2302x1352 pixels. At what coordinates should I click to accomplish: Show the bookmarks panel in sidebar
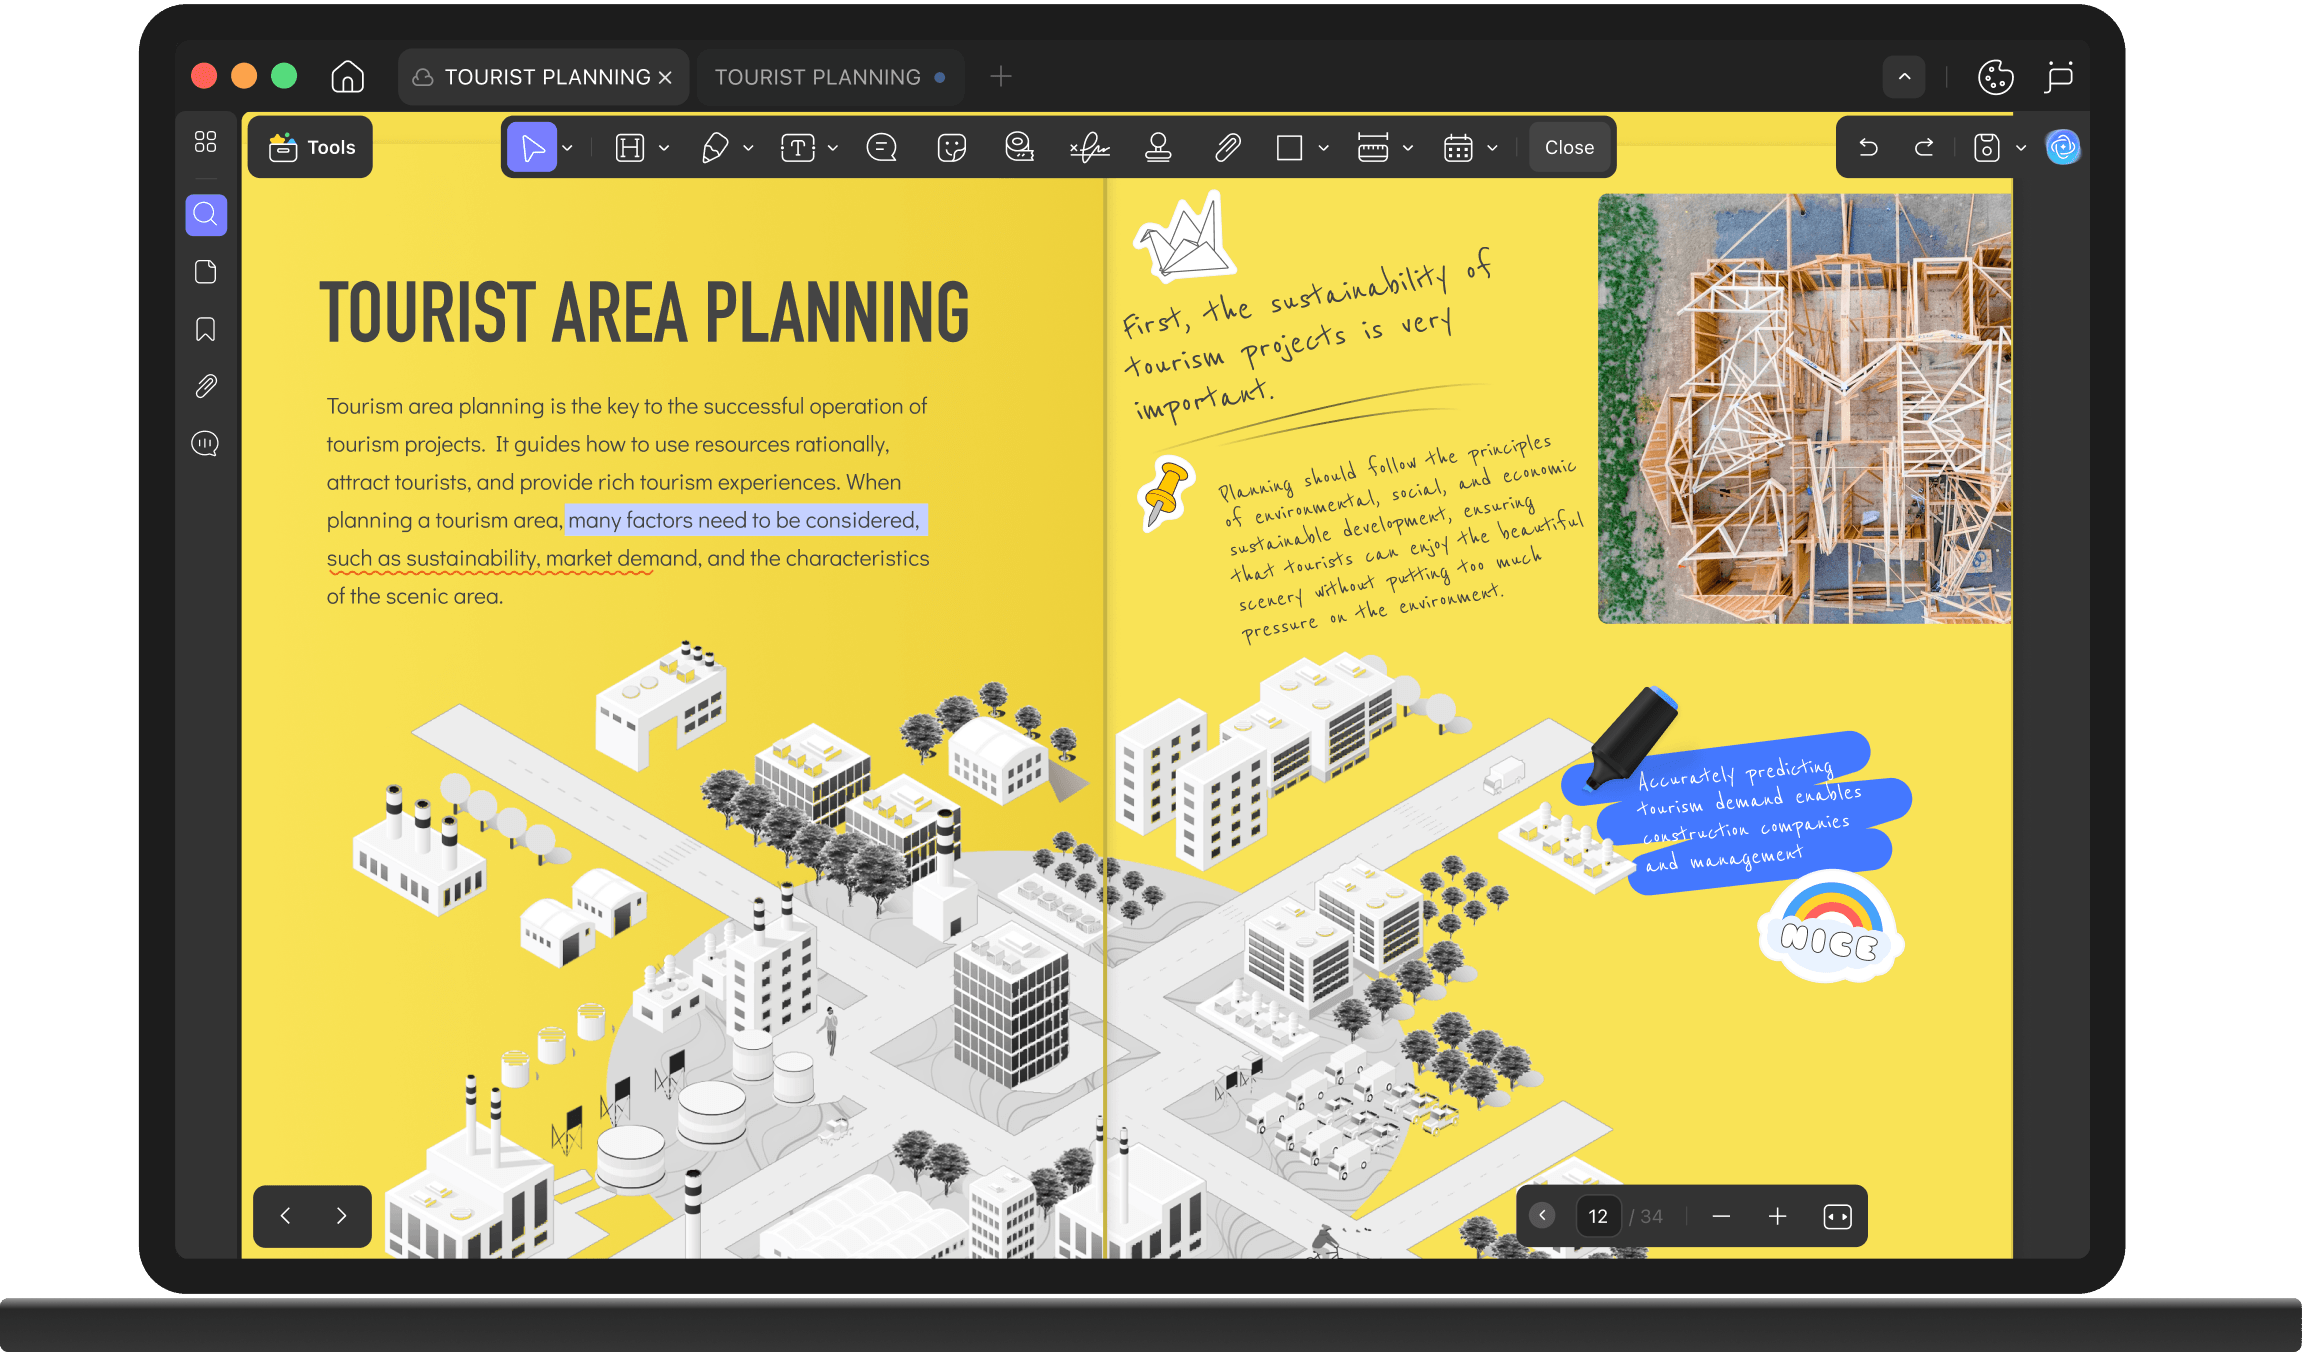click(x=206, y=329)
